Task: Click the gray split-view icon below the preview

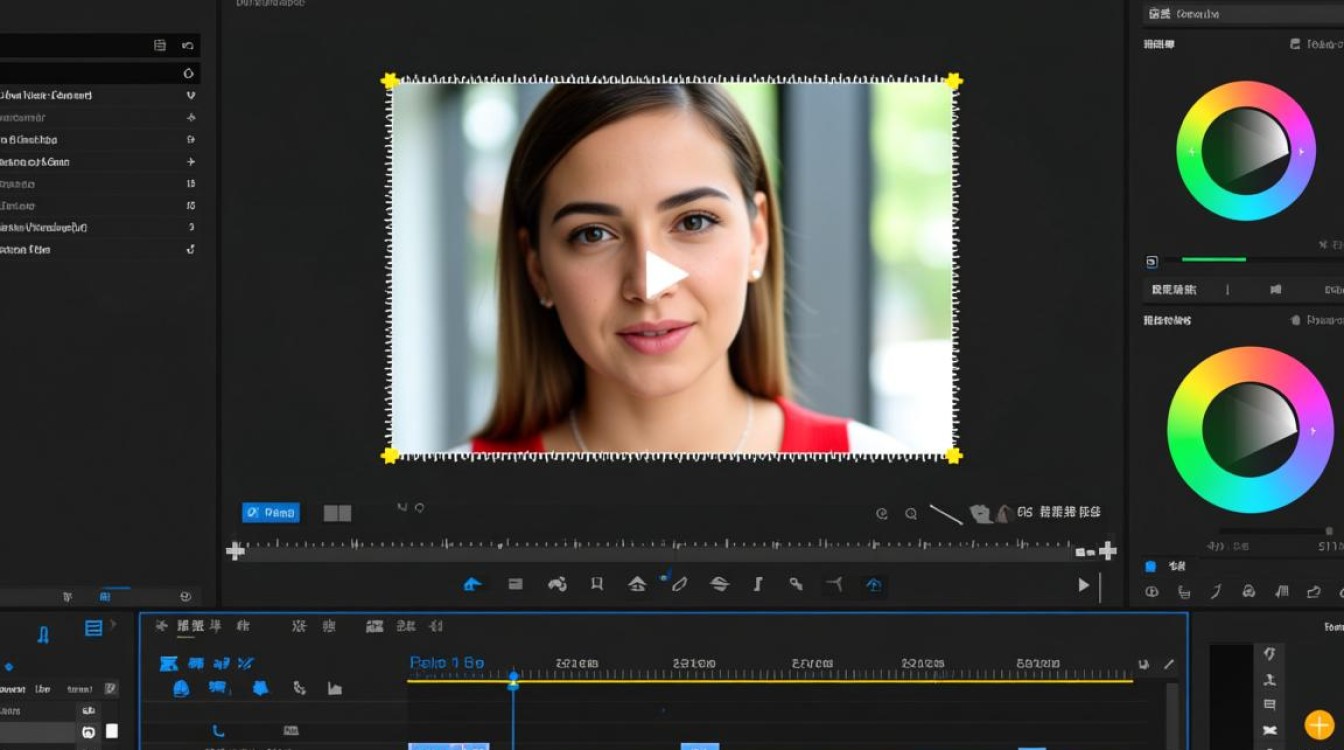Action: click(337, 513)
